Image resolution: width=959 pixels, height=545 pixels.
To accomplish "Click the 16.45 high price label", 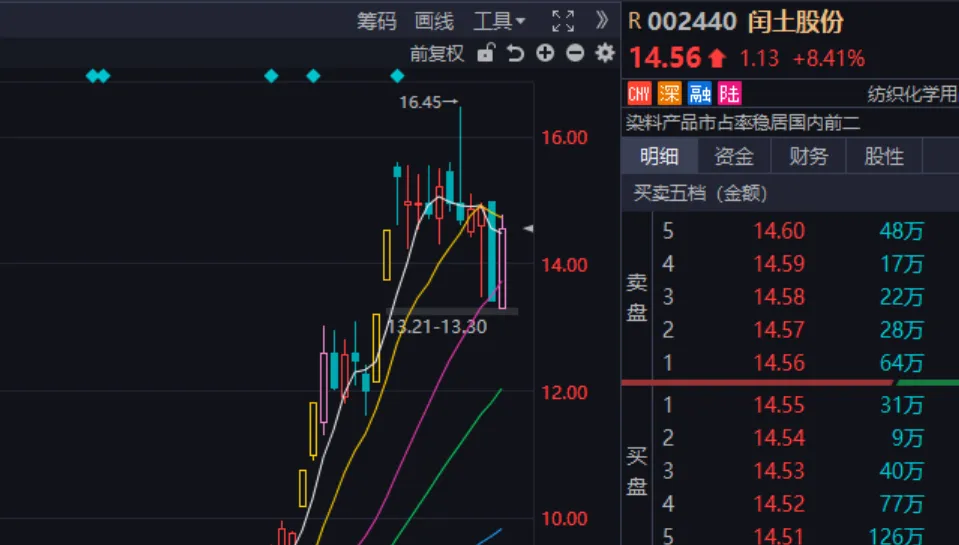I will [420, 102].
